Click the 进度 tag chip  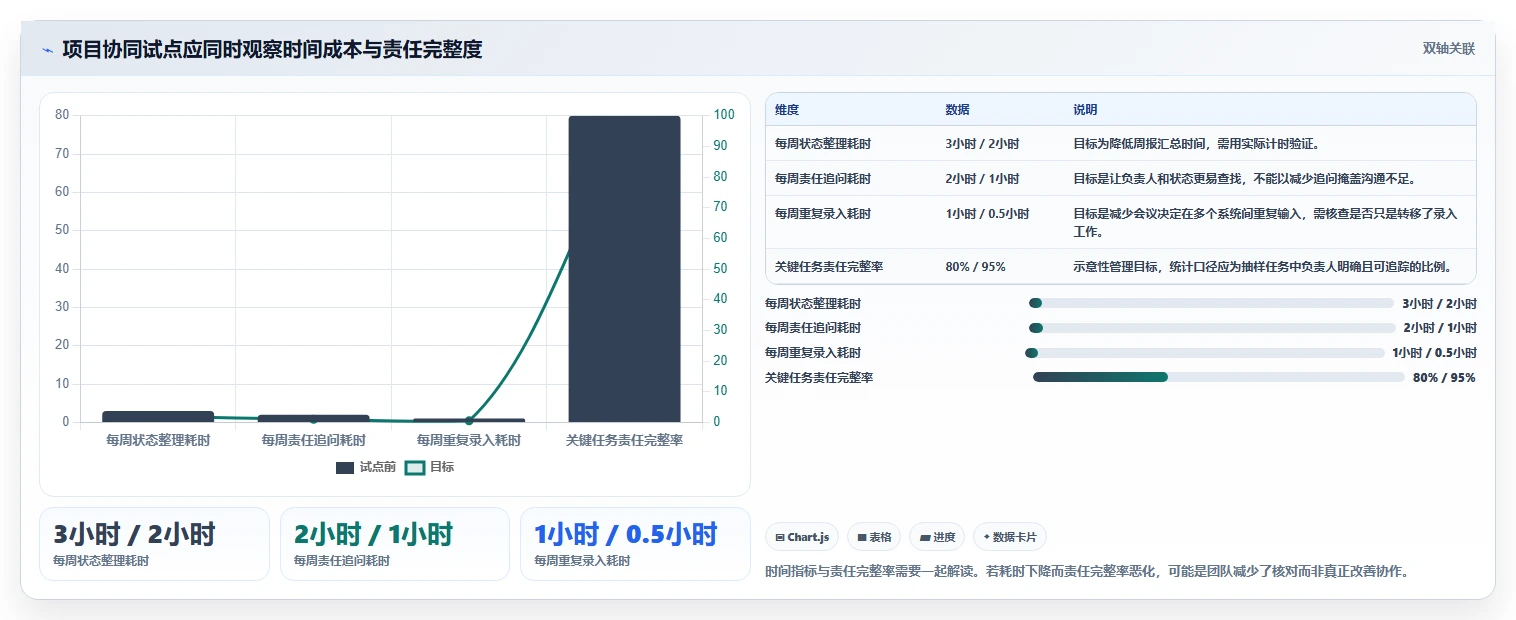click(x=937, y=537)
